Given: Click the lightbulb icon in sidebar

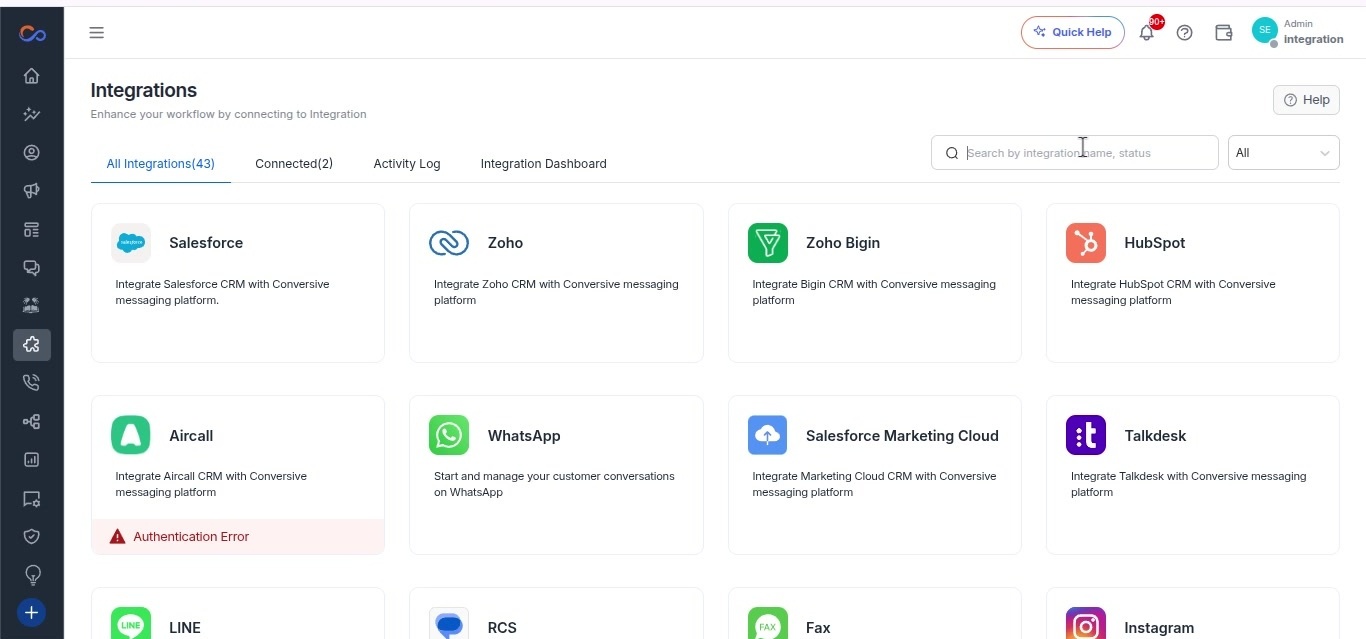Looking at the screenshot, I should [x=31, y=575].
